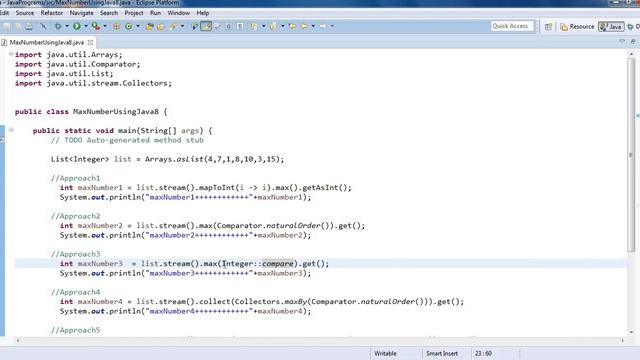The width and height of the screenshot is (640, 360).
Task: Click the New file toolbar icon
Action: click(x=7, y=26)
